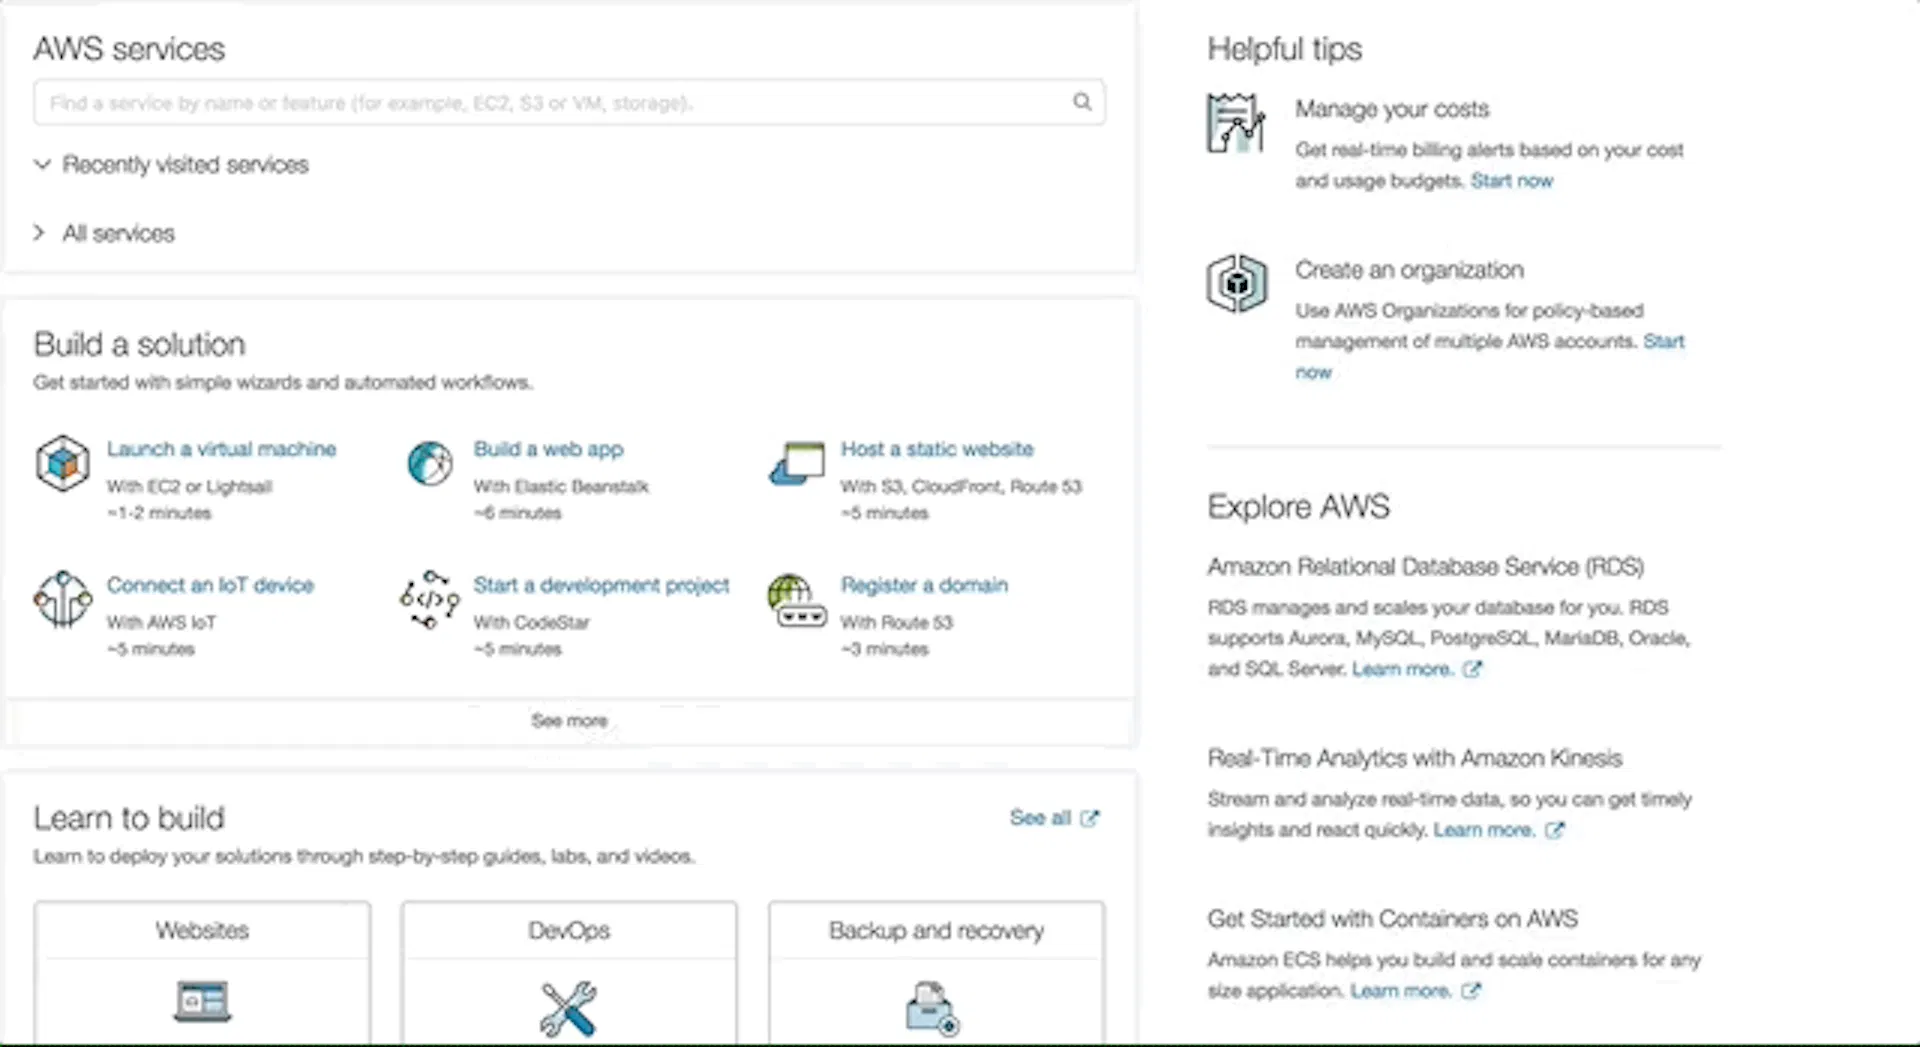Click the Connect an IoT device icon
This screenshot has width=1920, height=1047.
pos(63,599)
